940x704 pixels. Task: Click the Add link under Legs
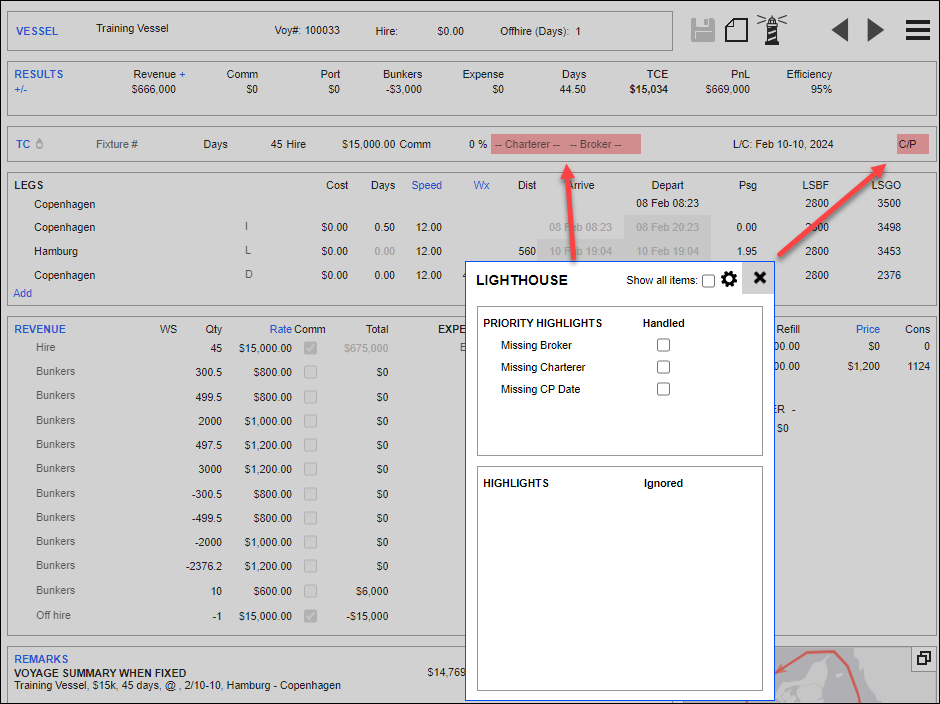(22, 293)
